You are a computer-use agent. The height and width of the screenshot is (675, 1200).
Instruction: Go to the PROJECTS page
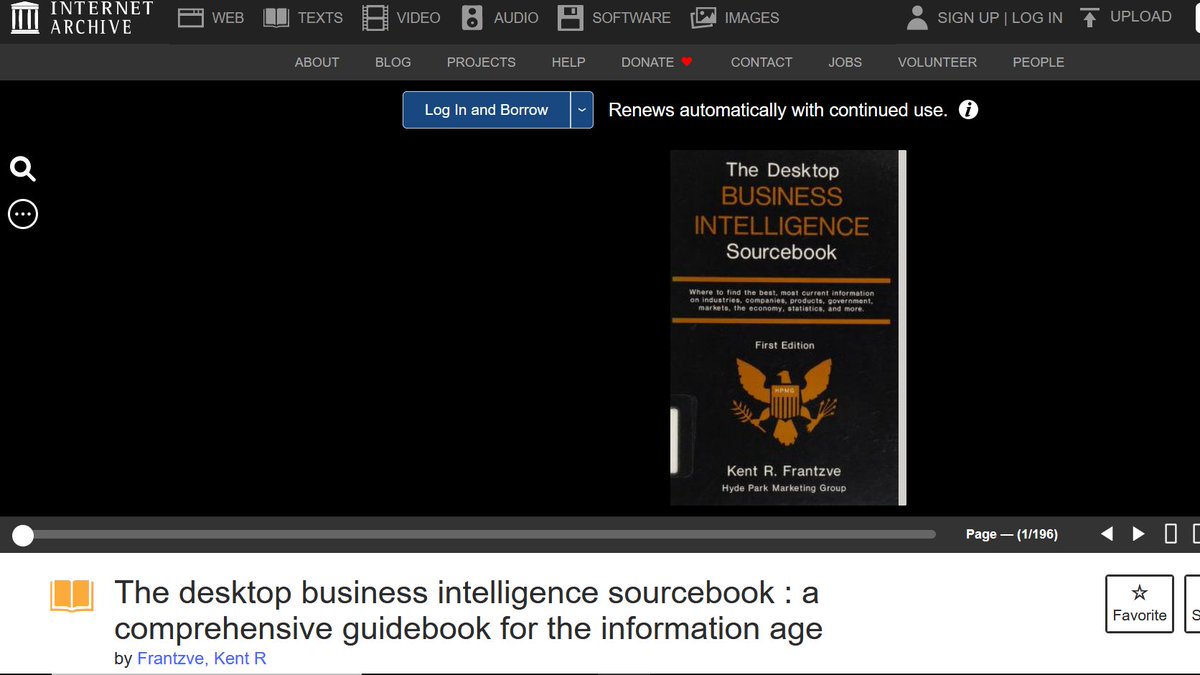coord(481,62)
